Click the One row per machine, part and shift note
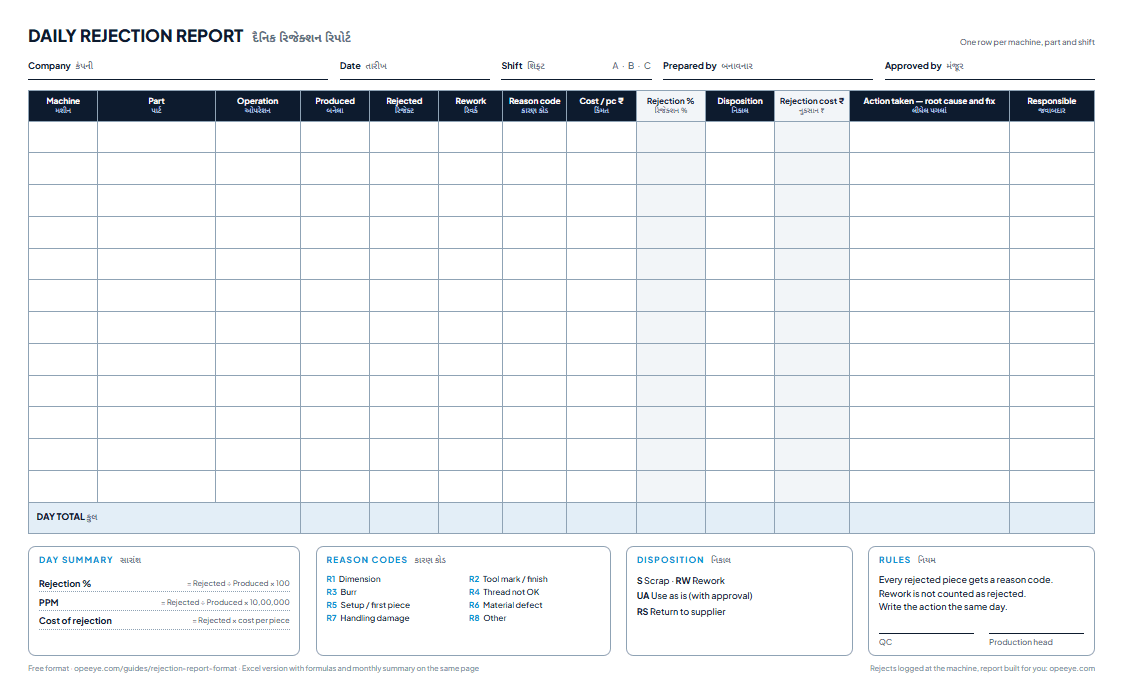 (x=1027, y=42)
